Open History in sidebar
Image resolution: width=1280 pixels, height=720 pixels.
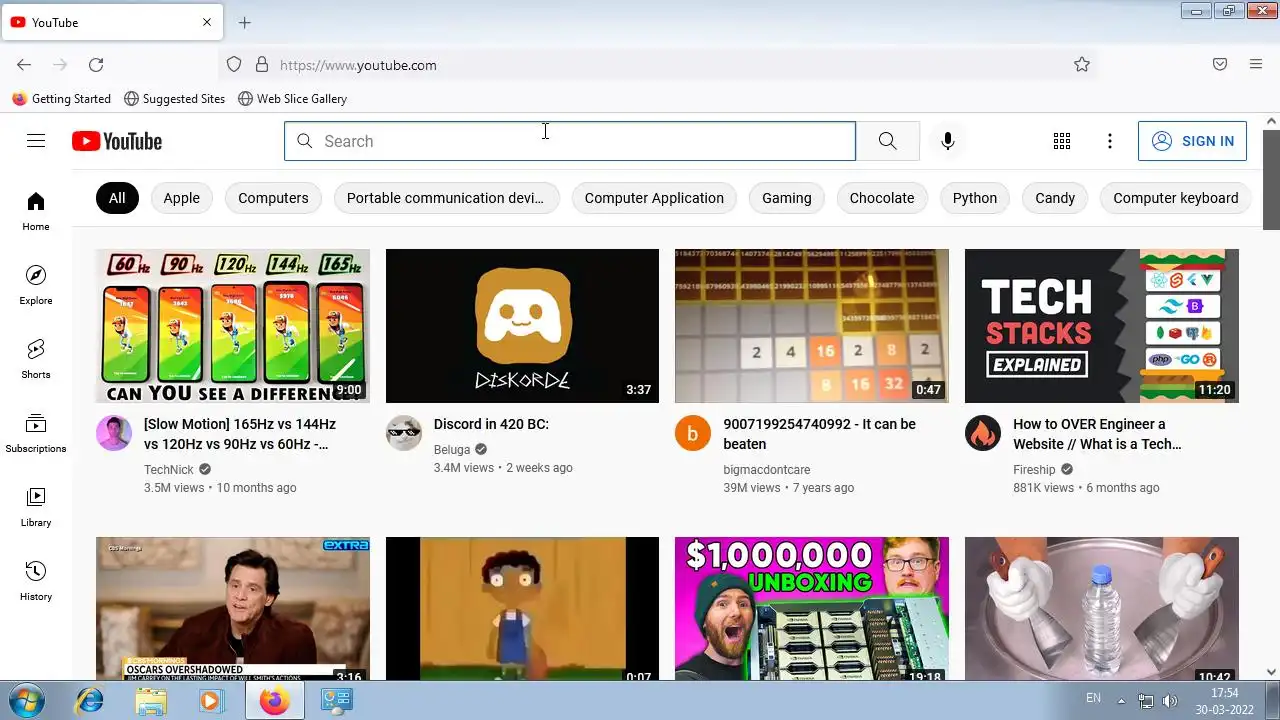(36, 581)
